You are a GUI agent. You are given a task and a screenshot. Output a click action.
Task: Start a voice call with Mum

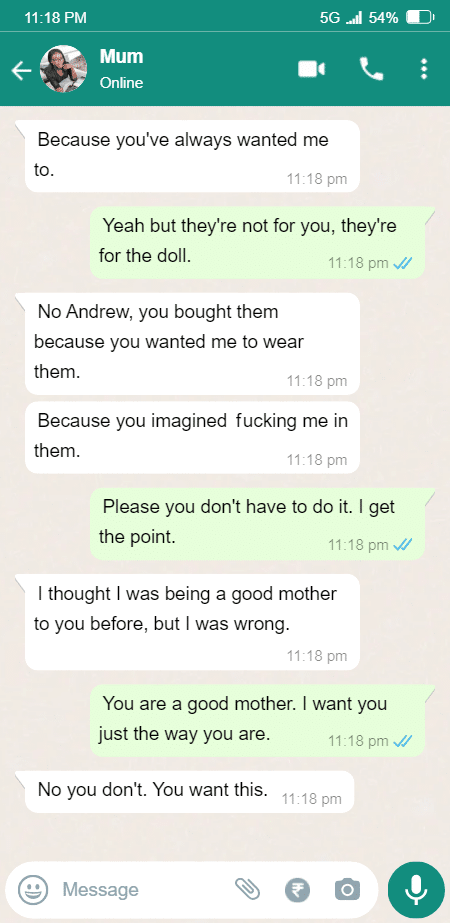[x=372, y=69]
